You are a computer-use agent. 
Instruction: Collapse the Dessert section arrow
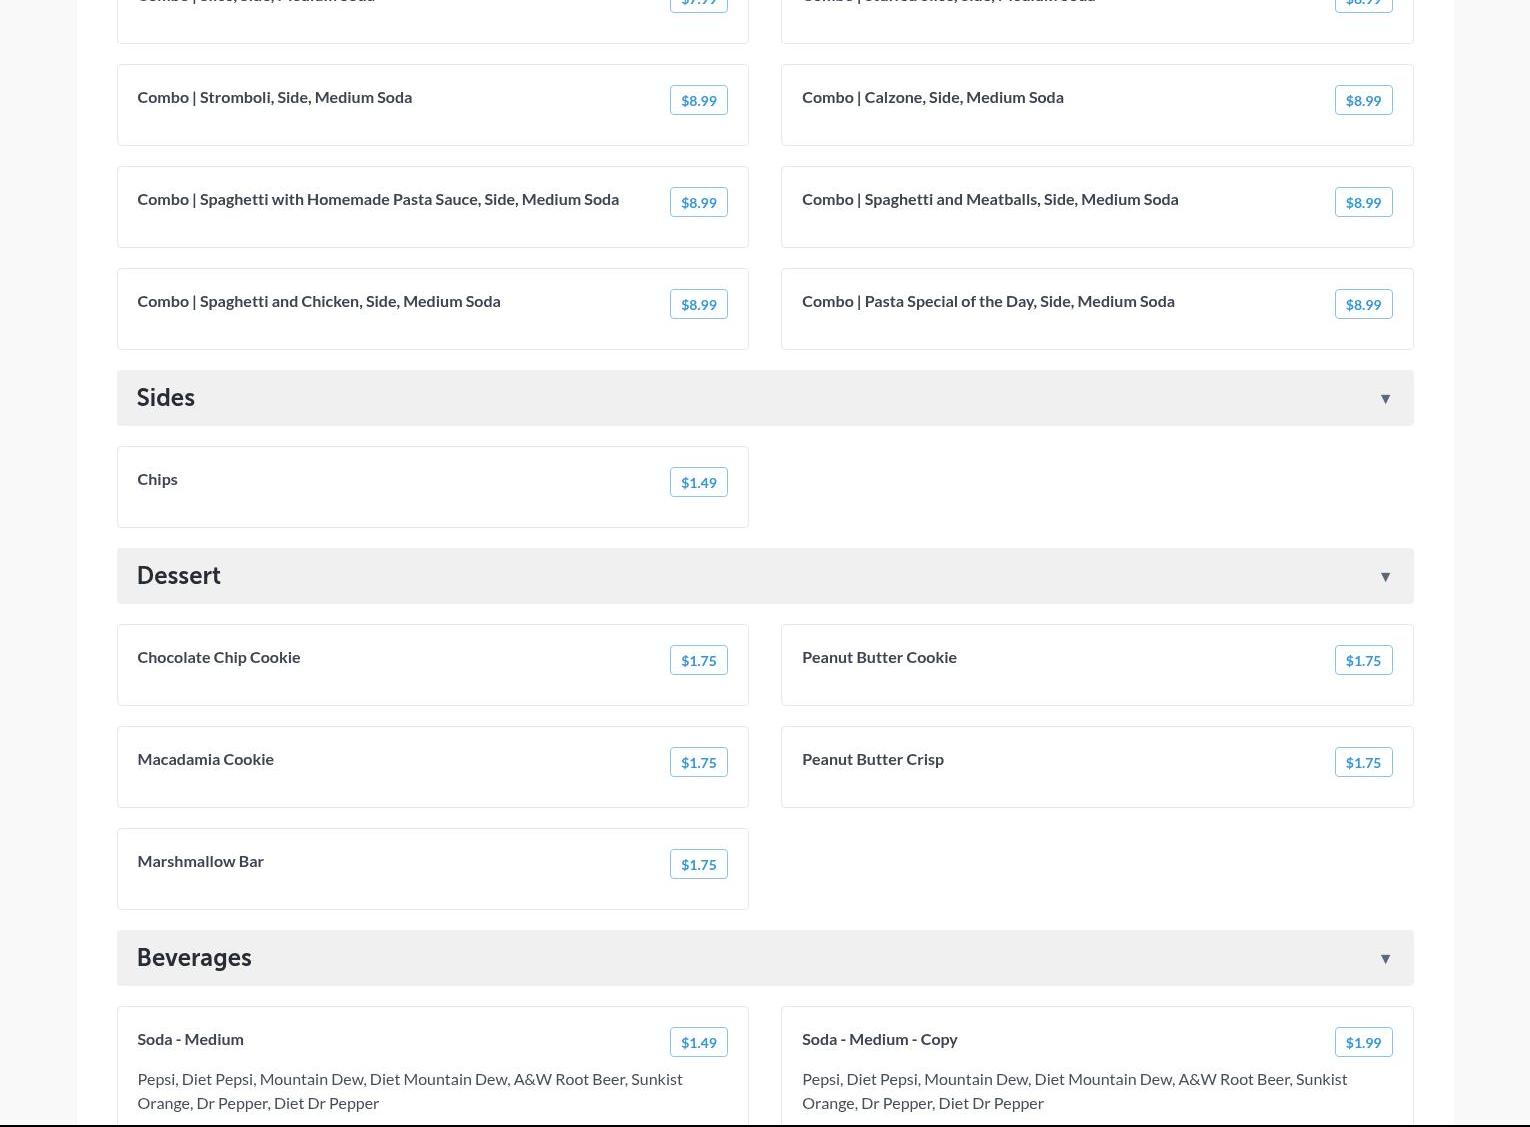pyautogui.click(x=1385, y=577)
